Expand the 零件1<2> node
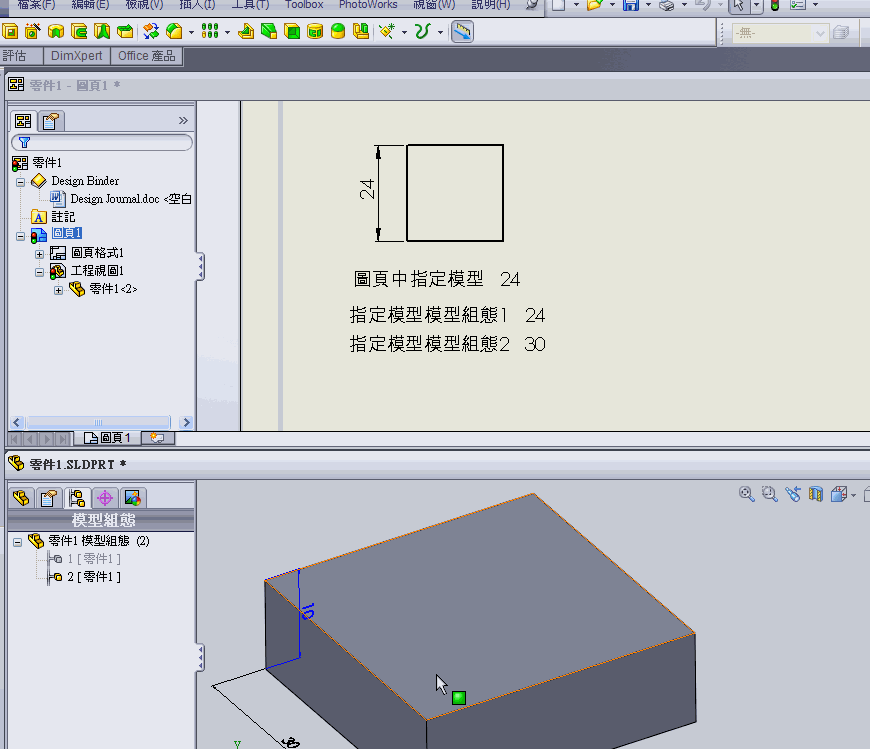870x749 pixels. (58, 290)
